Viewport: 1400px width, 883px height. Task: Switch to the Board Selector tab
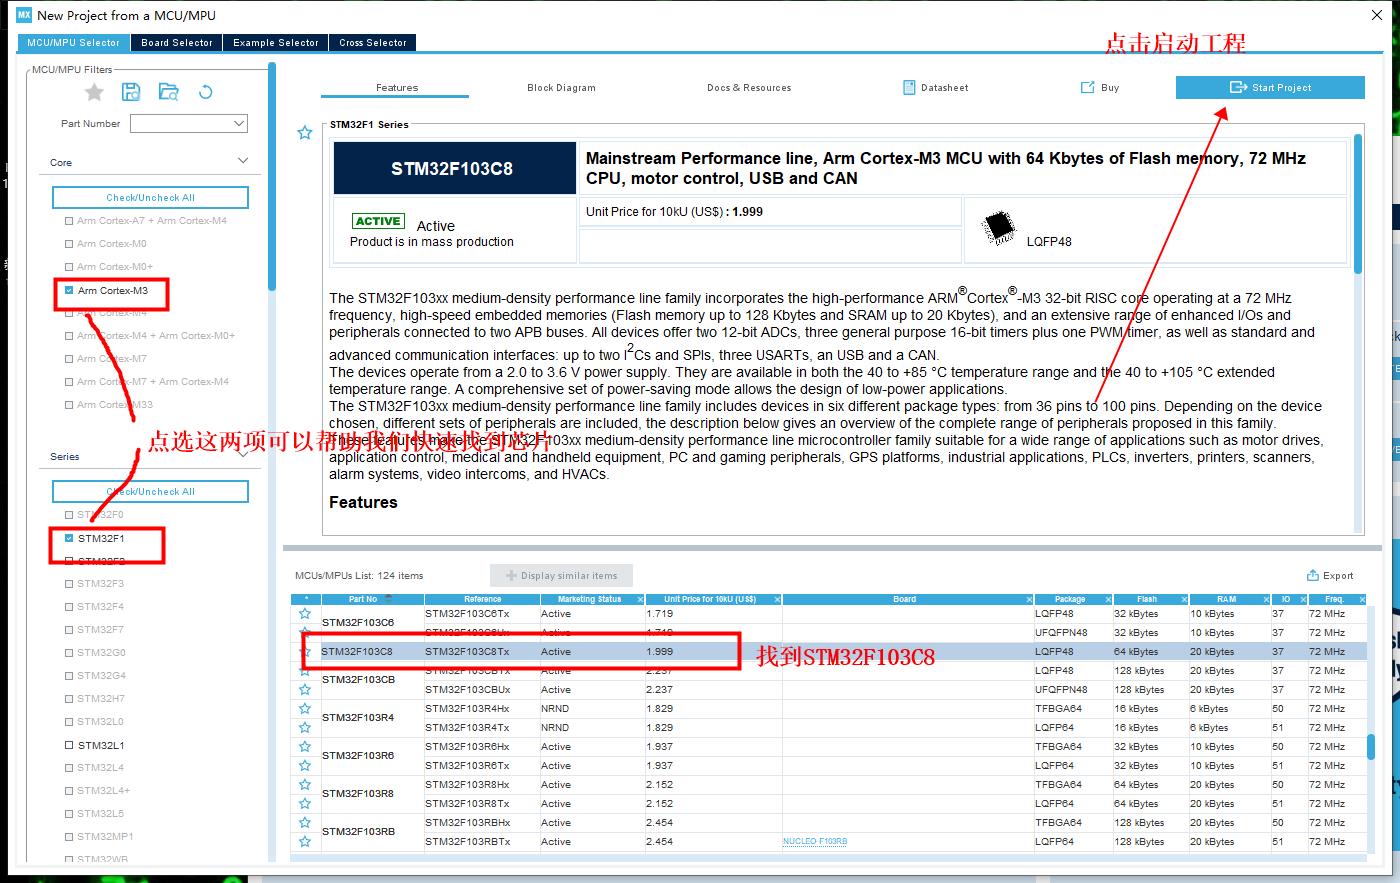click(177, 43)
